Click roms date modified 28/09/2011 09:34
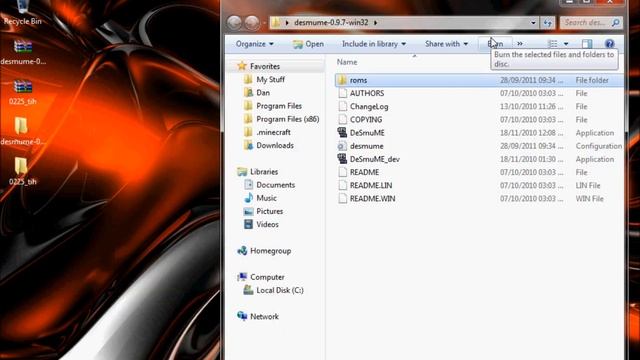 point(531,80)
